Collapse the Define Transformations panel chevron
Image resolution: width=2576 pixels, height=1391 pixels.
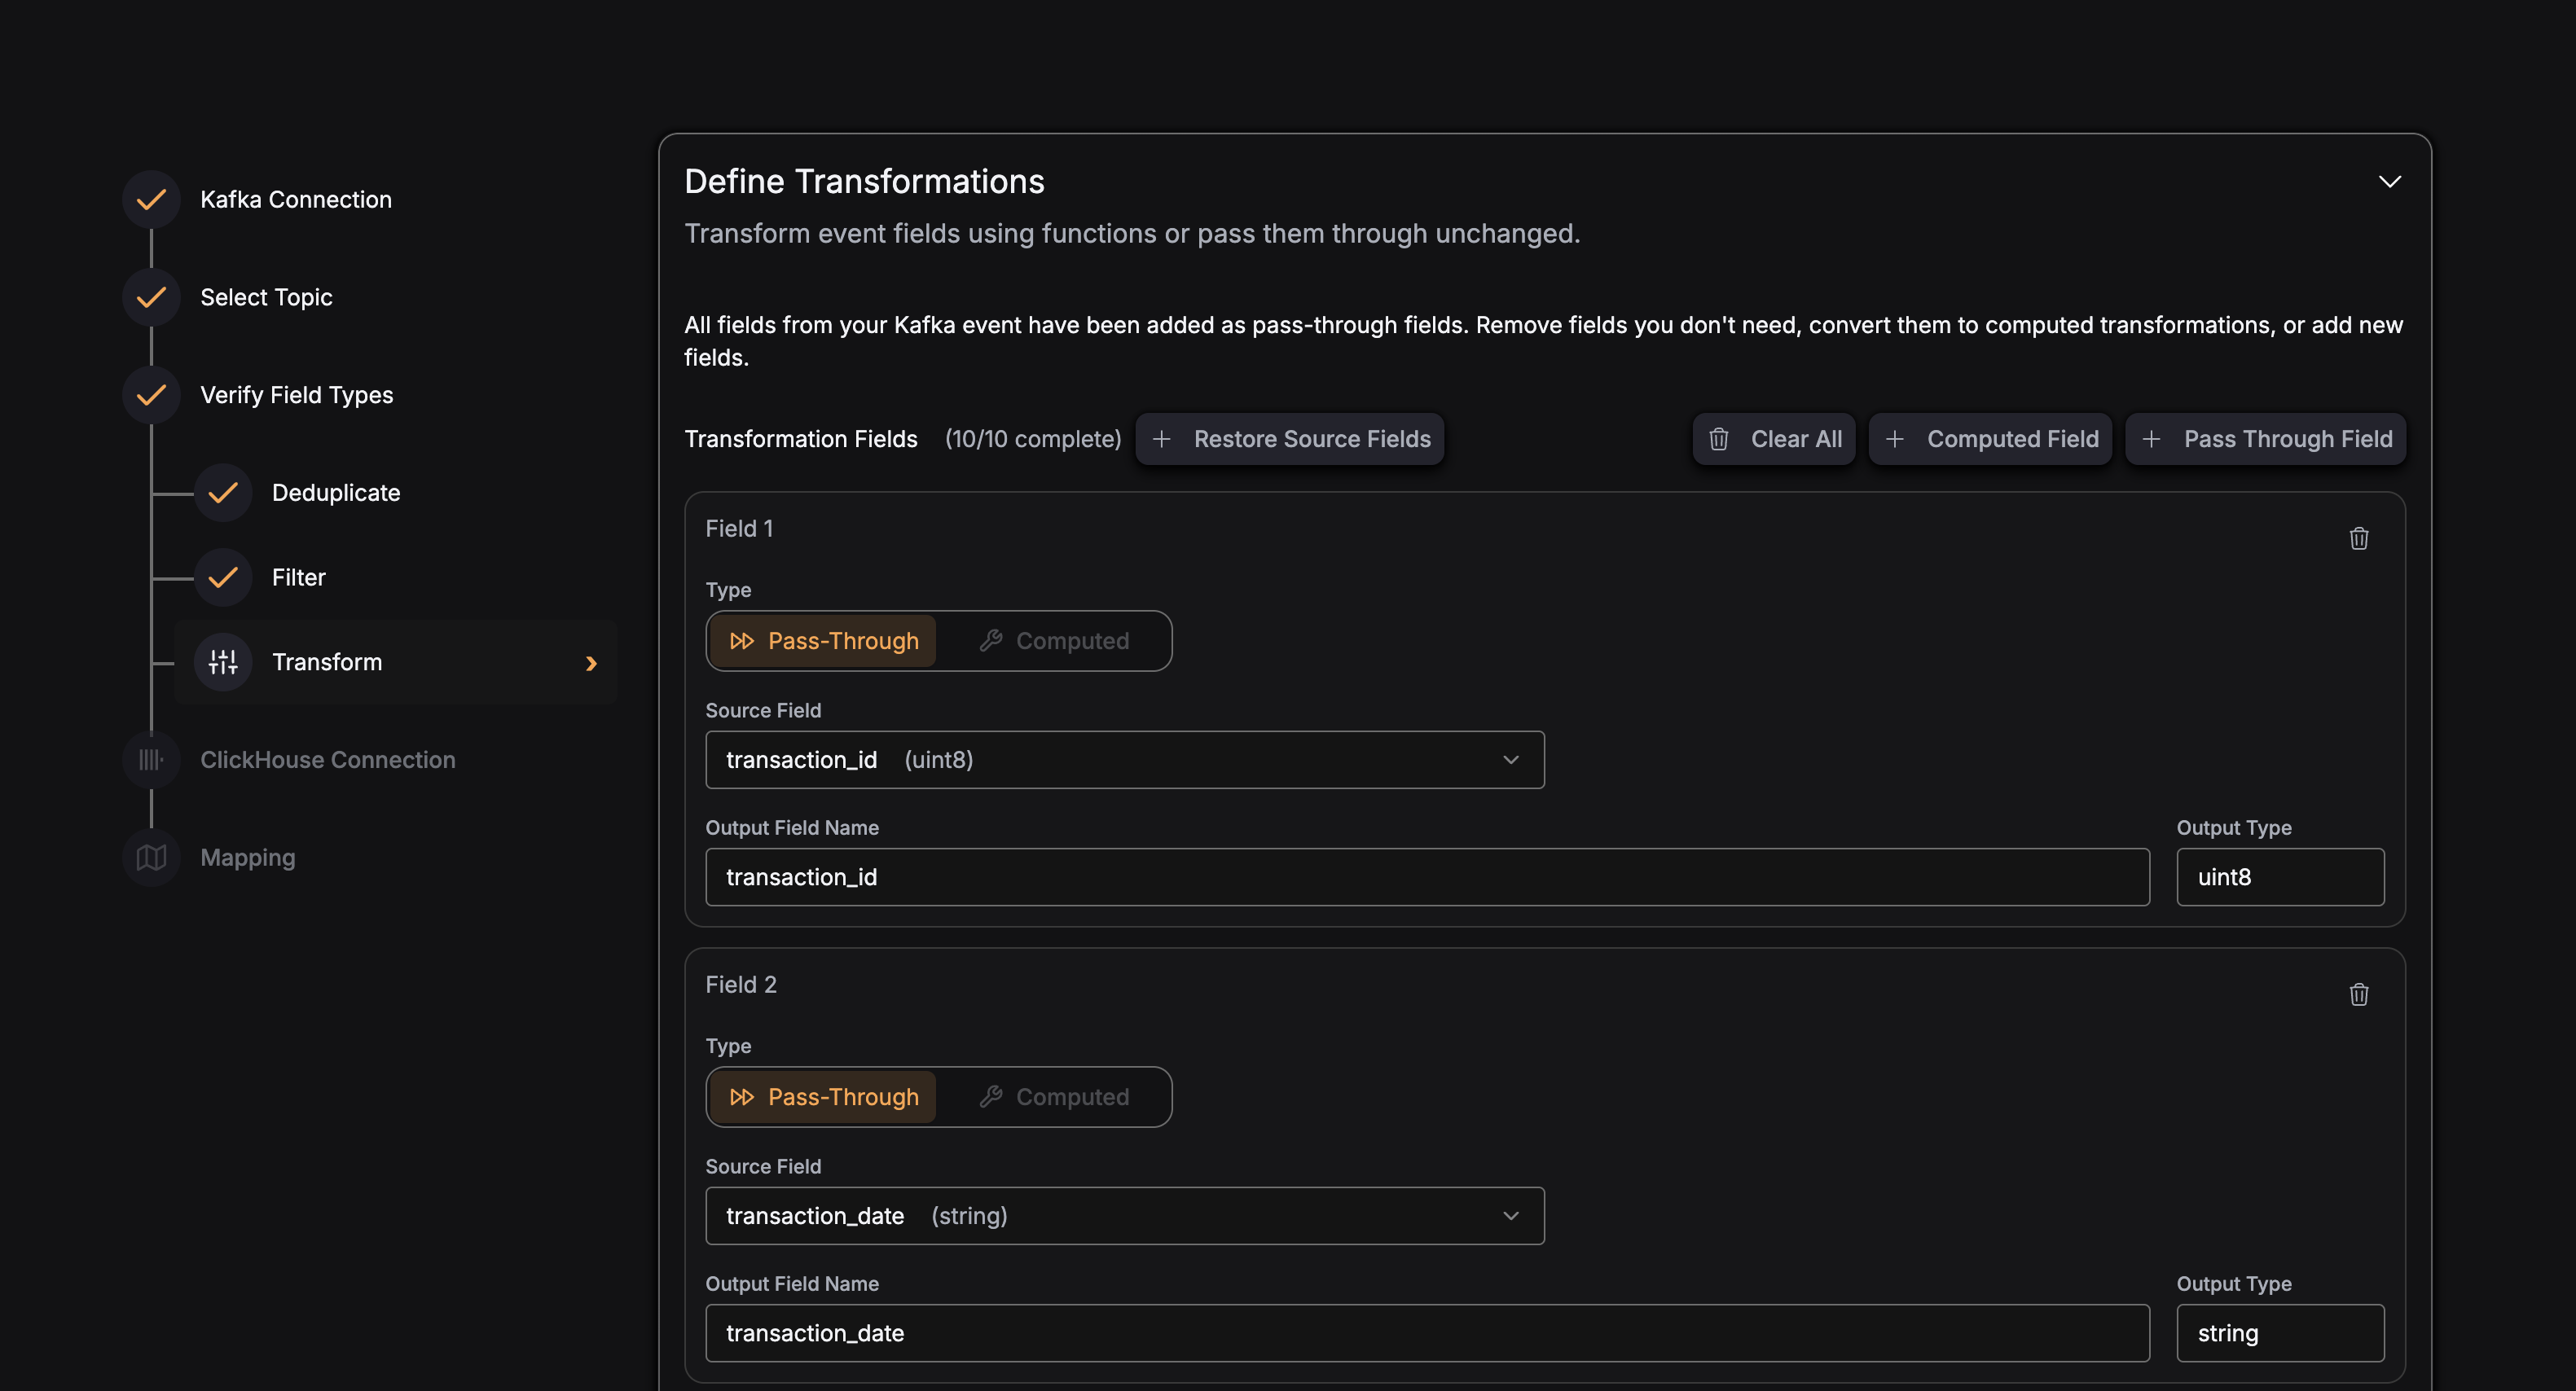tap(2390, 181)
